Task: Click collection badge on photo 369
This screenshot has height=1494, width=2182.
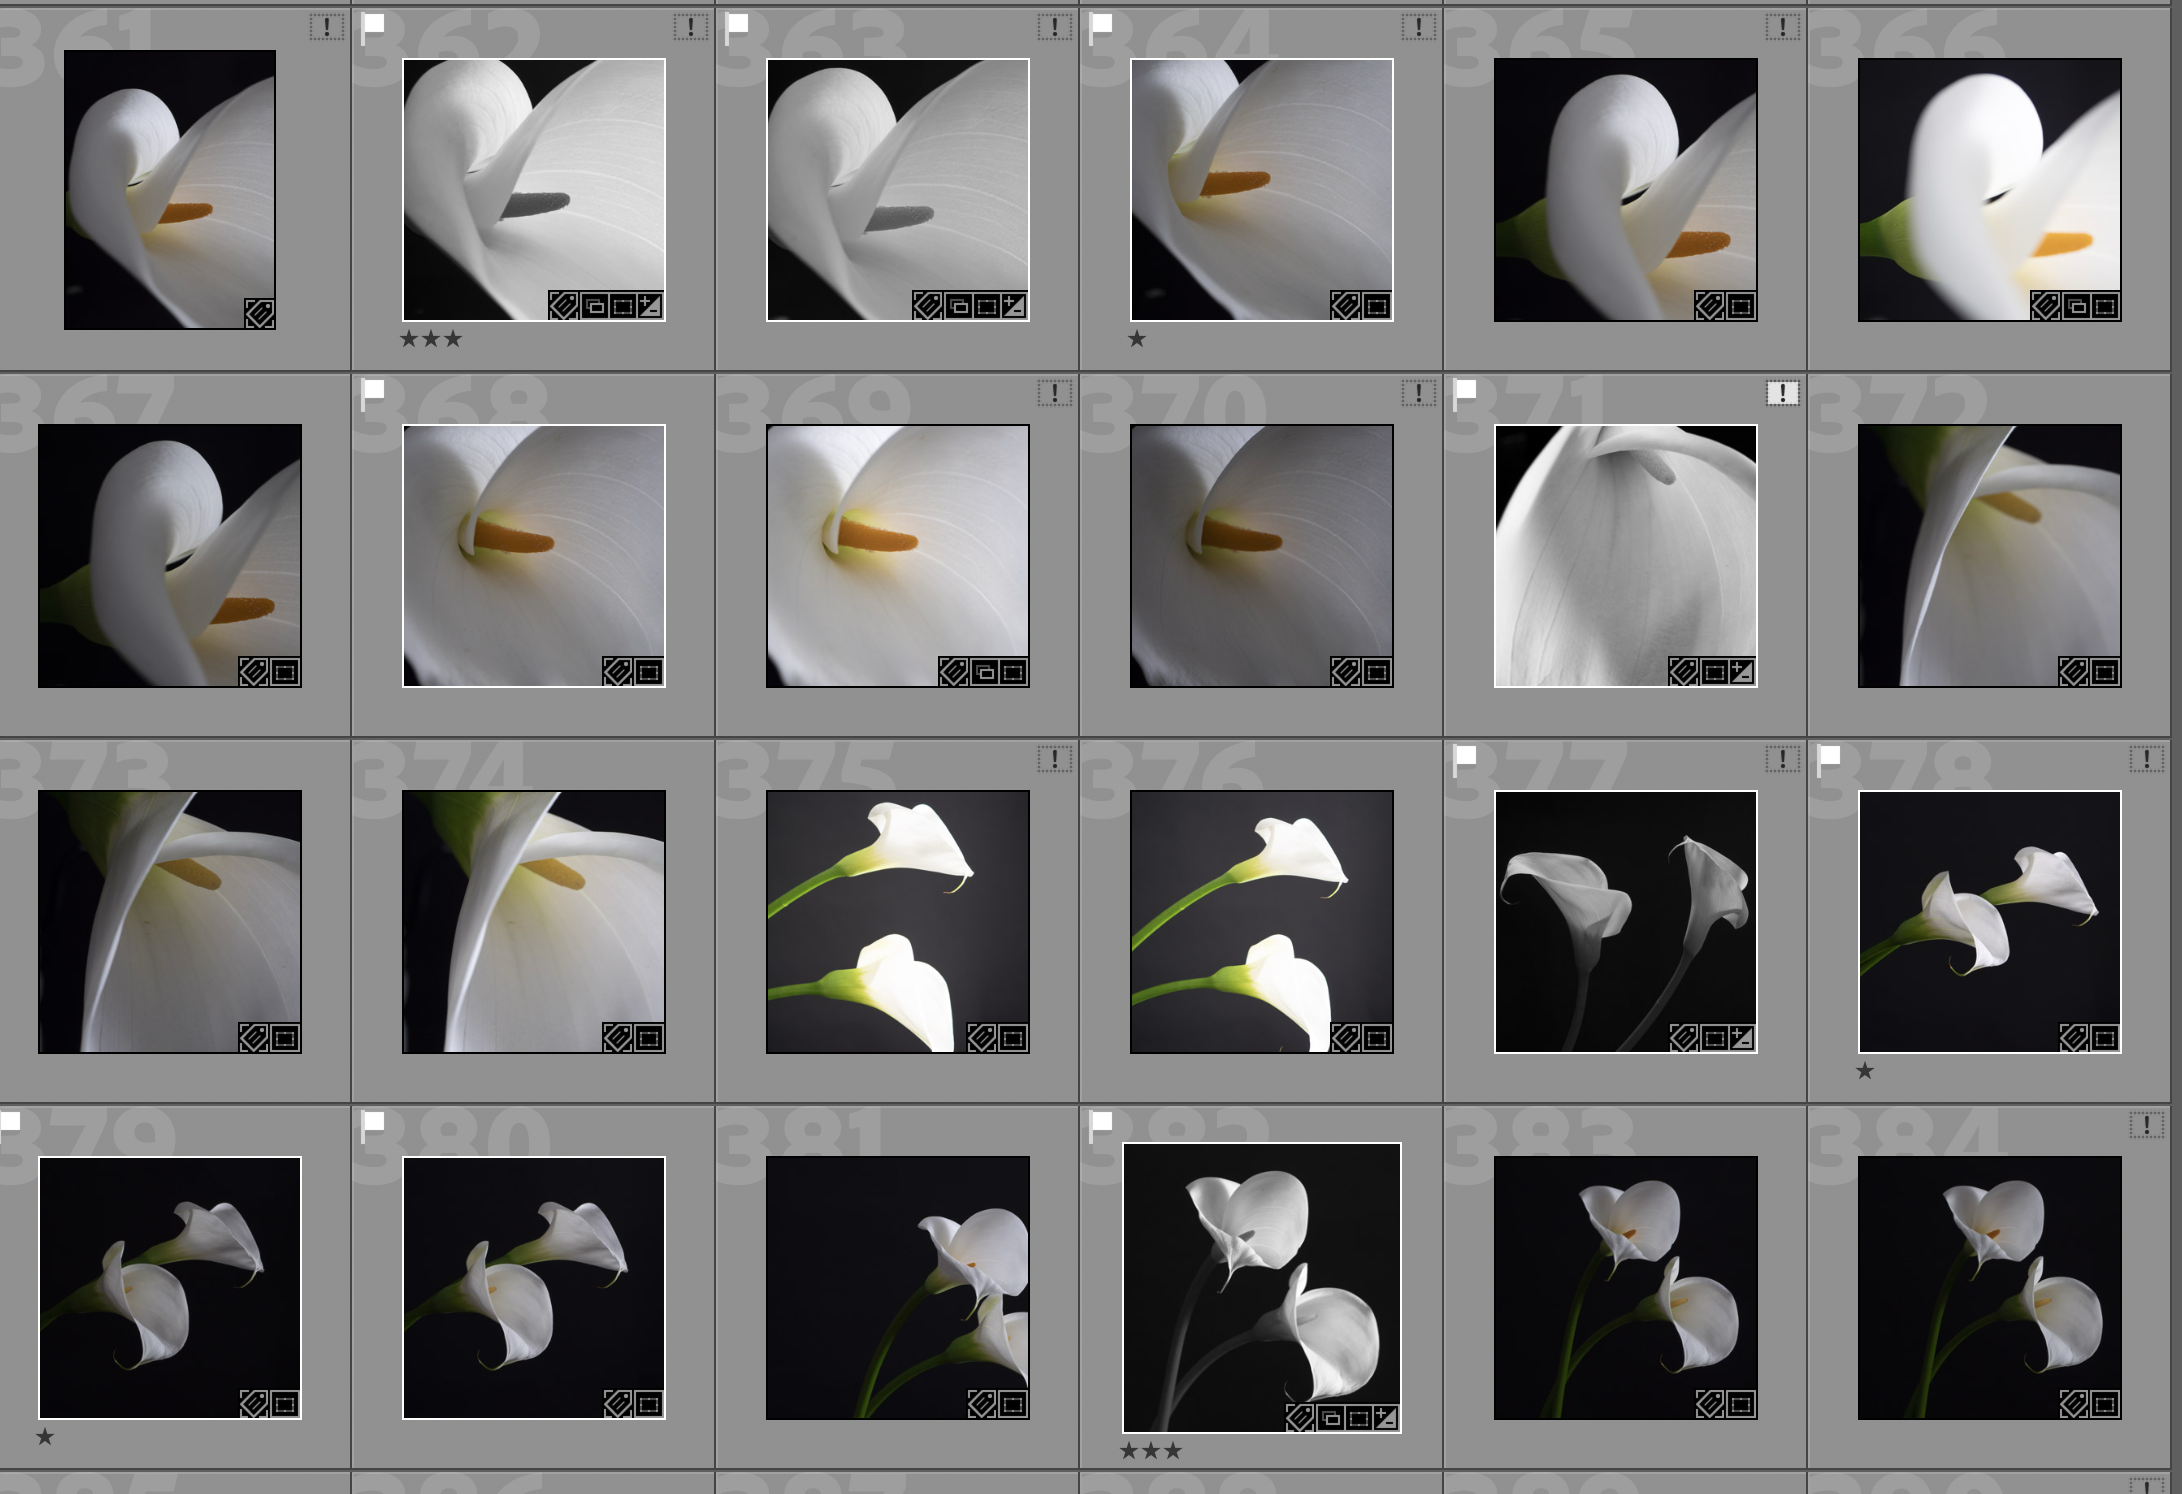Action: [984, 672]
